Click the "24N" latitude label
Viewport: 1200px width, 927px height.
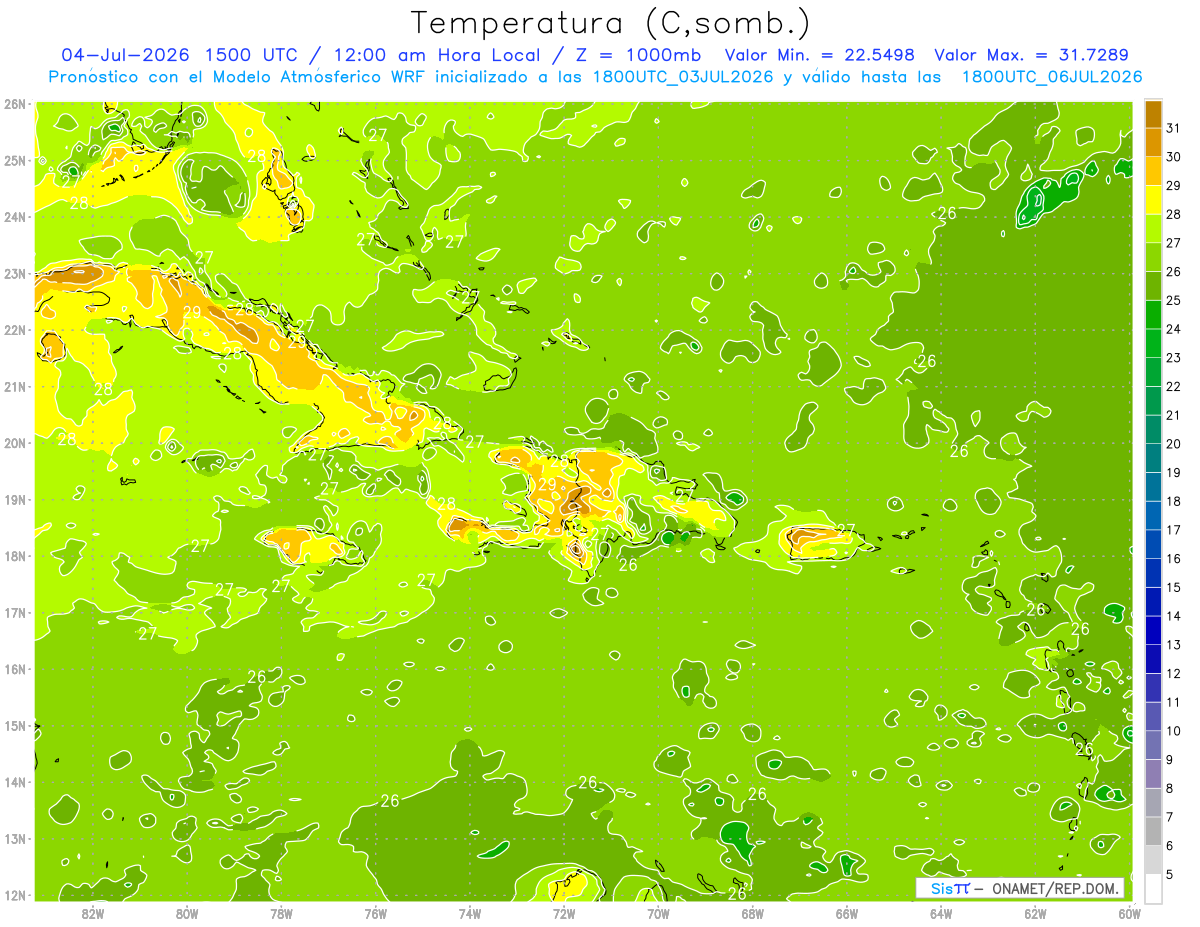[14, 217]
